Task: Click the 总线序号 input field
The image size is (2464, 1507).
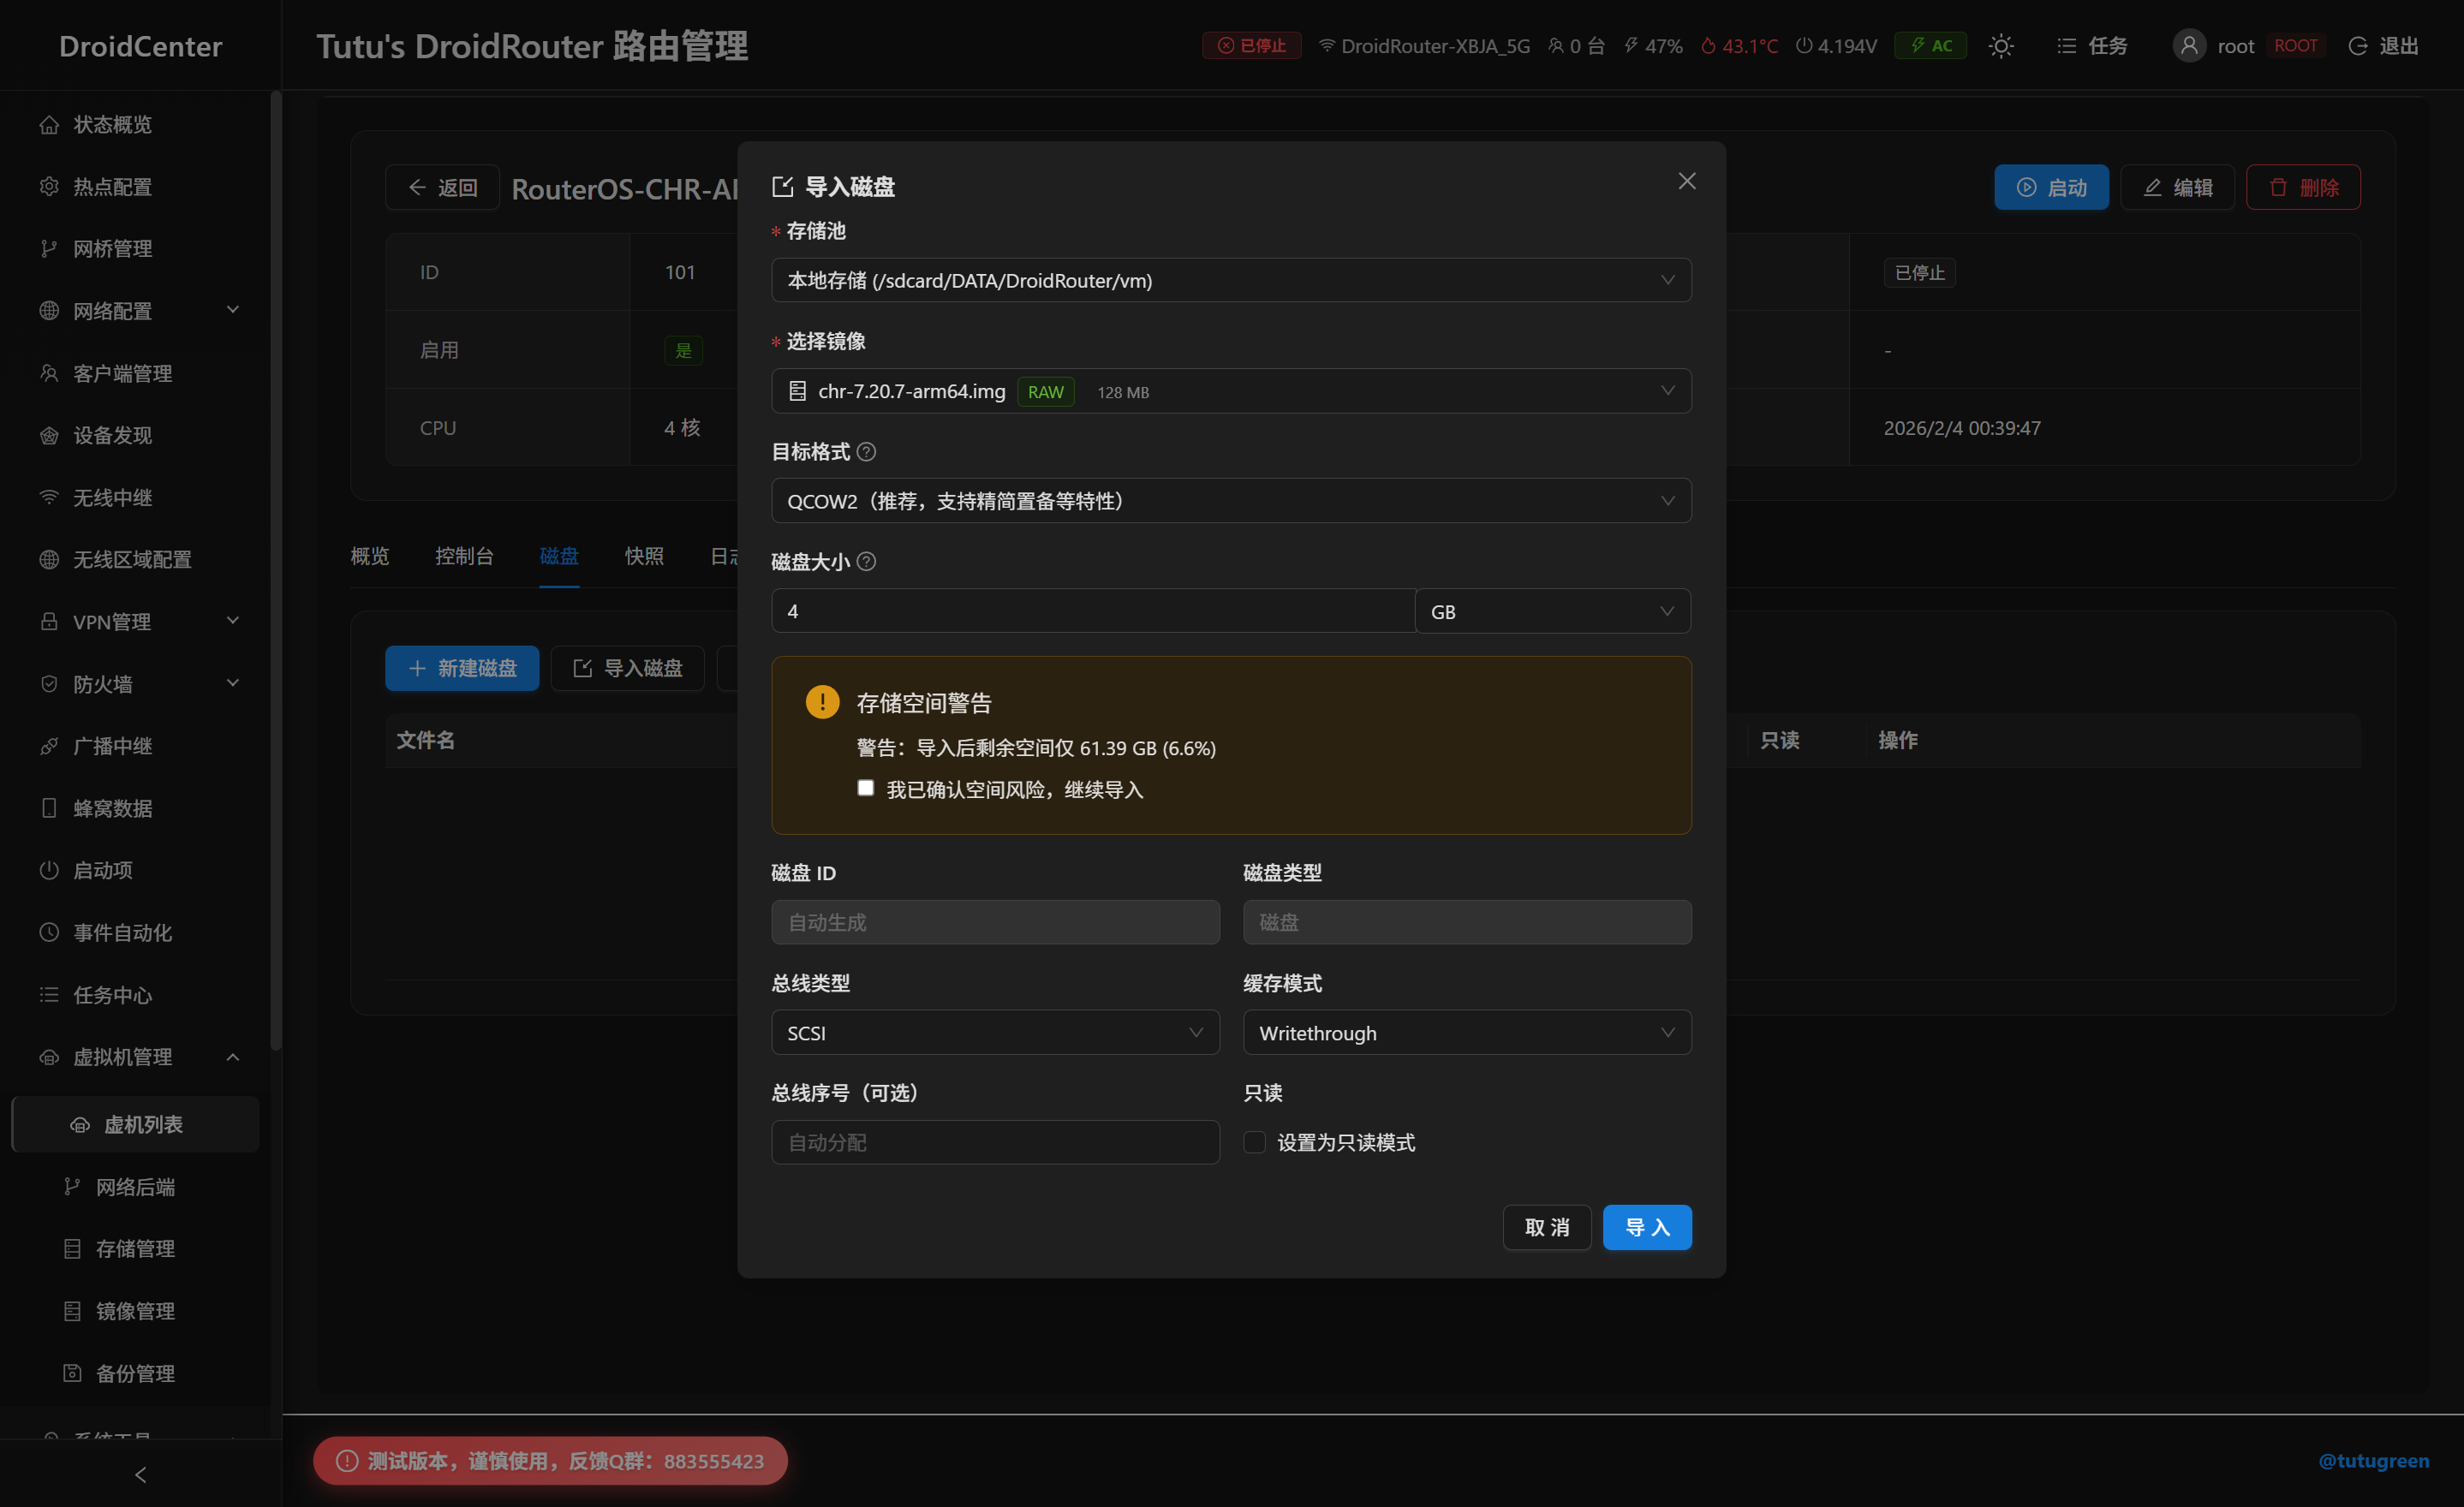Action: pyautogui.click(x=994, y=1142)
